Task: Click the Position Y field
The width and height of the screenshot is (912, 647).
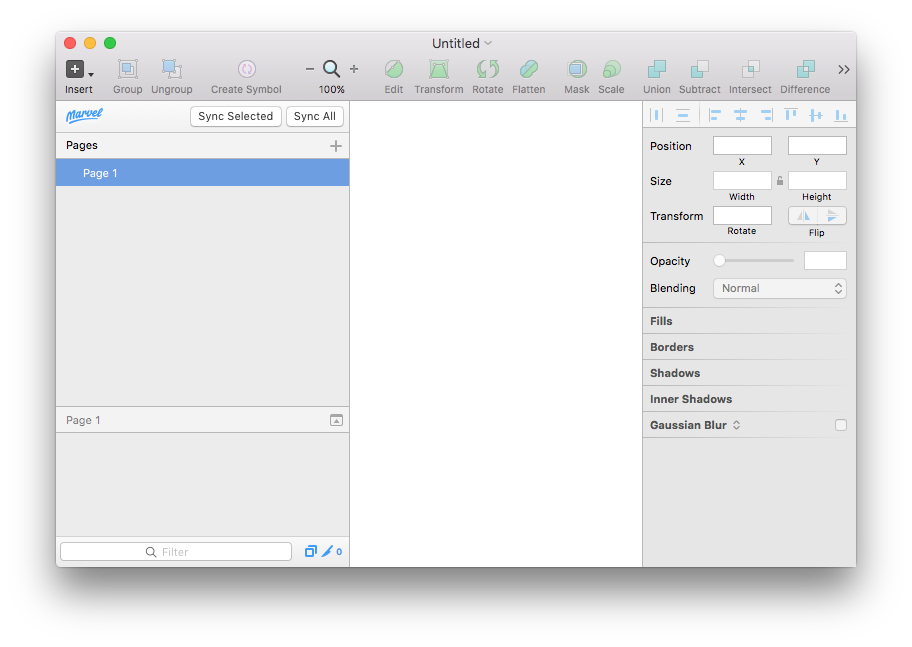Action: tap(817, 145)
